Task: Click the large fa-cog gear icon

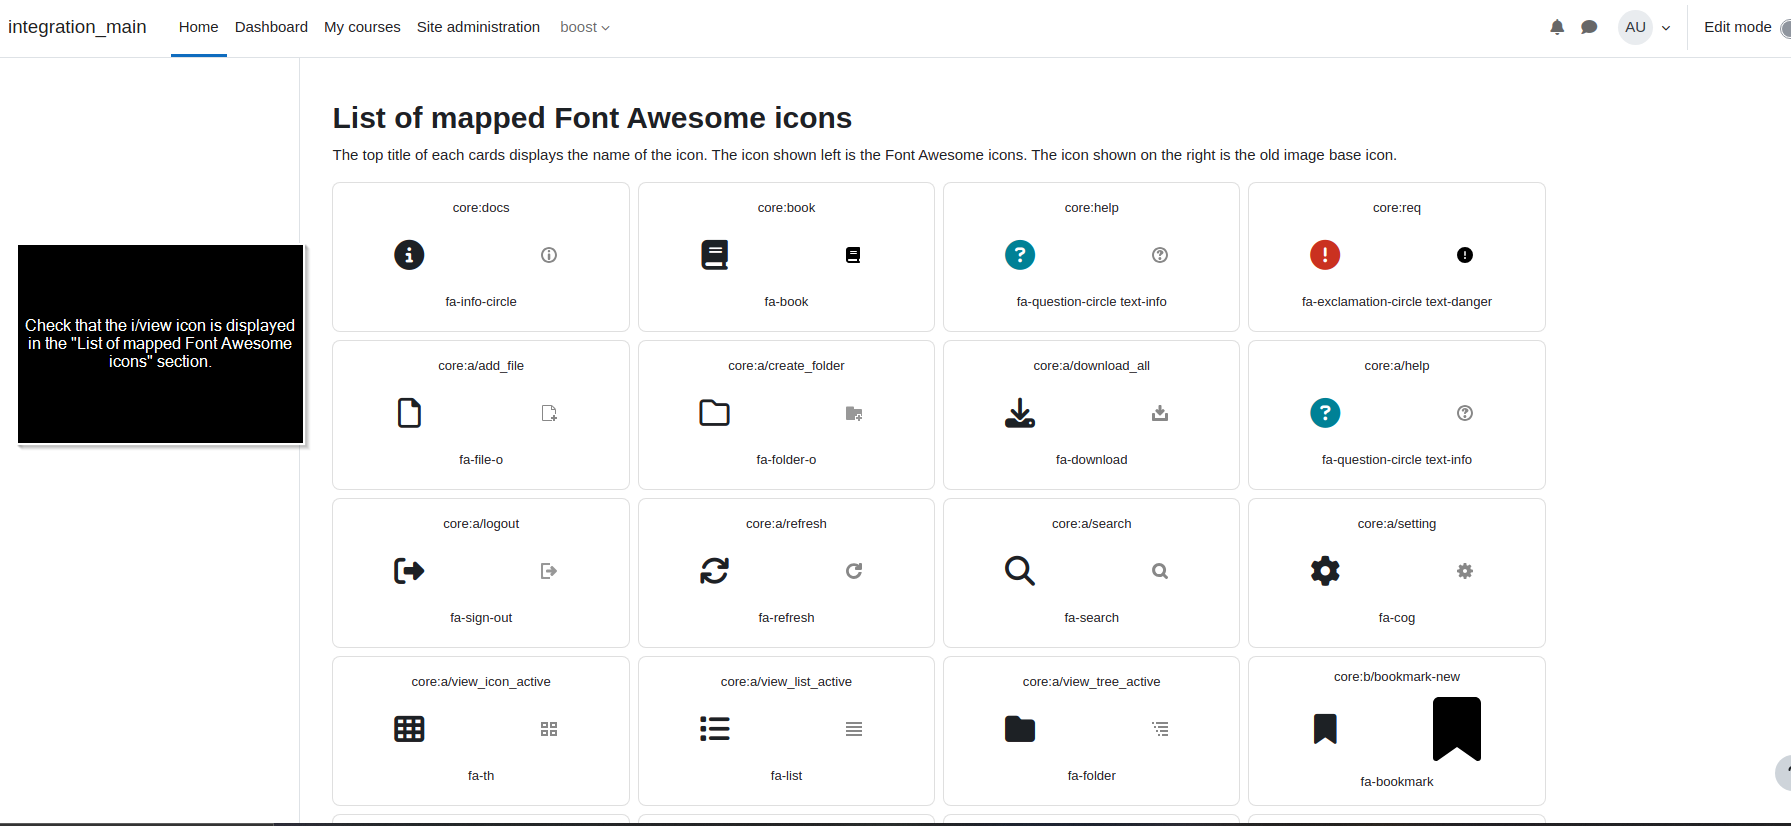Action: click(x=1325, y=571)
